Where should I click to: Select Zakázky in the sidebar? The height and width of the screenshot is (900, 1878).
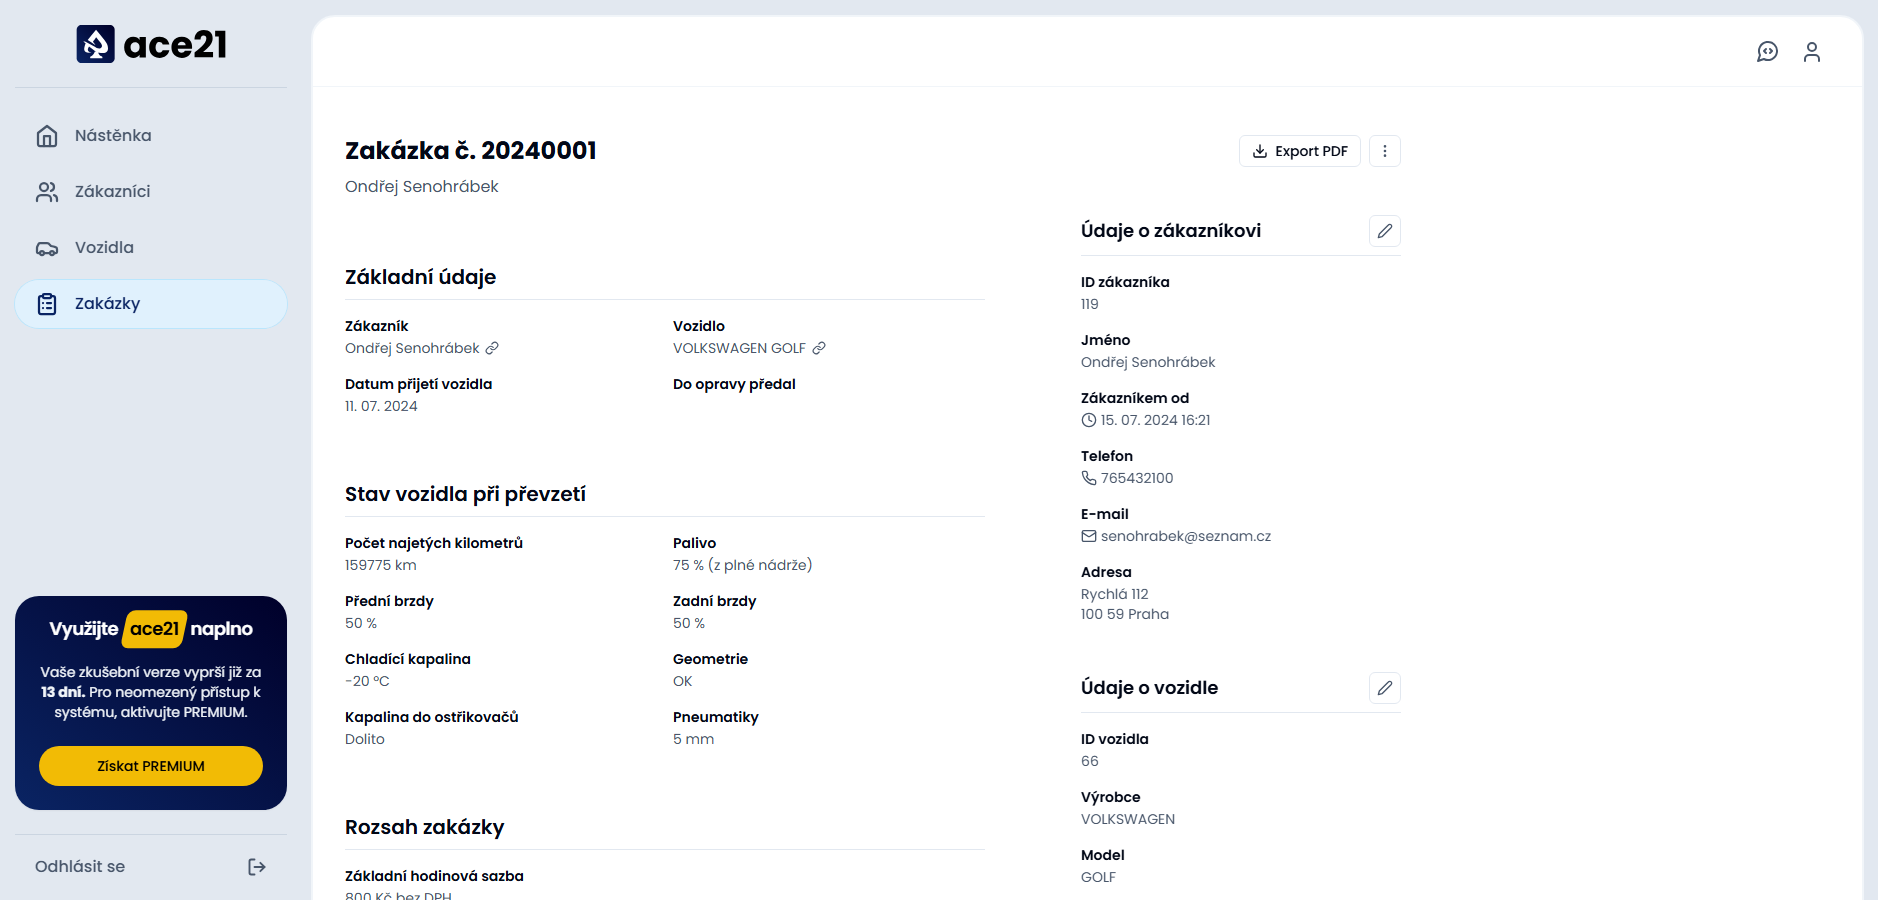tap(151, 304)
